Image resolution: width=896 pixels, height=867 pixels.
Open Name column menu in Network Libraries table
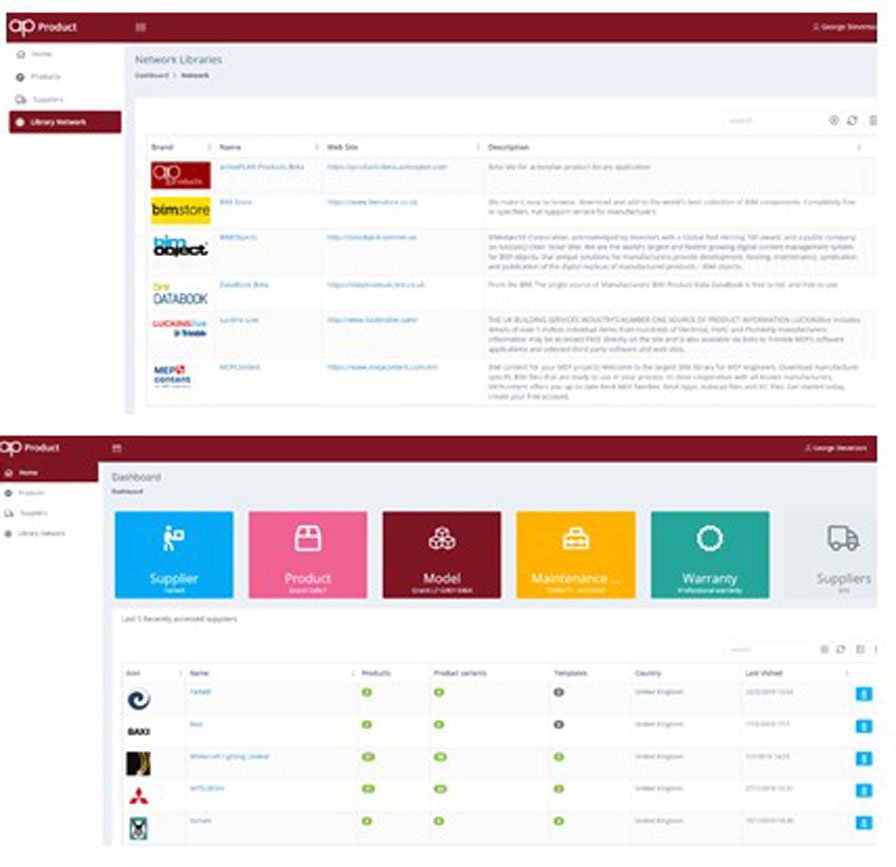[316, 147]
